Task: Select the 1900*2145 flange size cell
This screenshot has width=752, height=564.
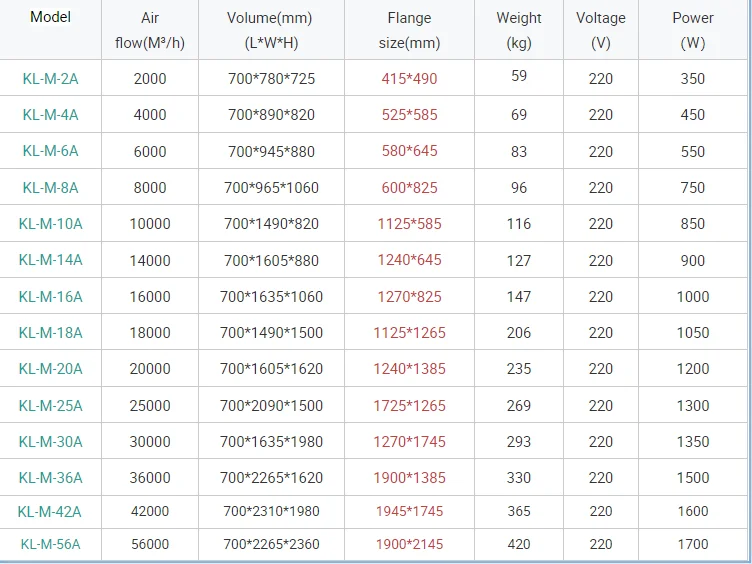Action: (x=409, y=545)
